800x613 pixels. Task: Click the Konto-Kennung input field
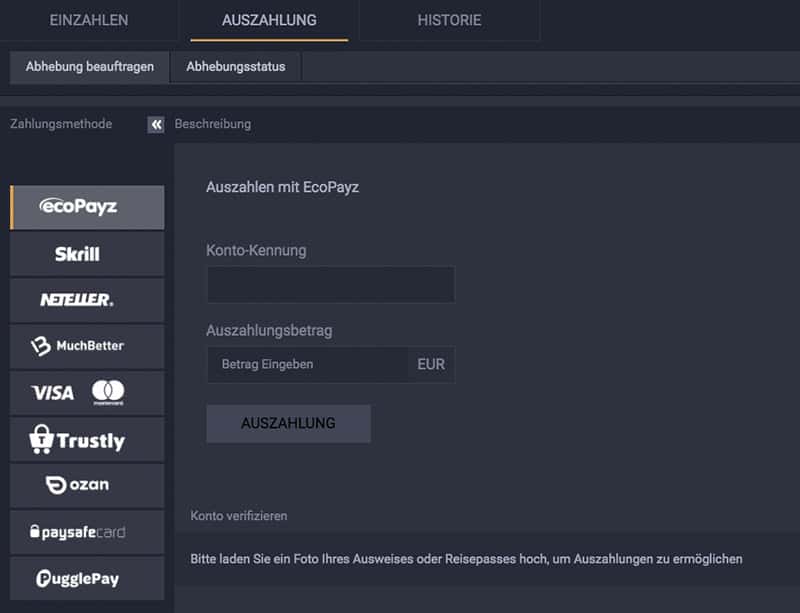point(331,285)
